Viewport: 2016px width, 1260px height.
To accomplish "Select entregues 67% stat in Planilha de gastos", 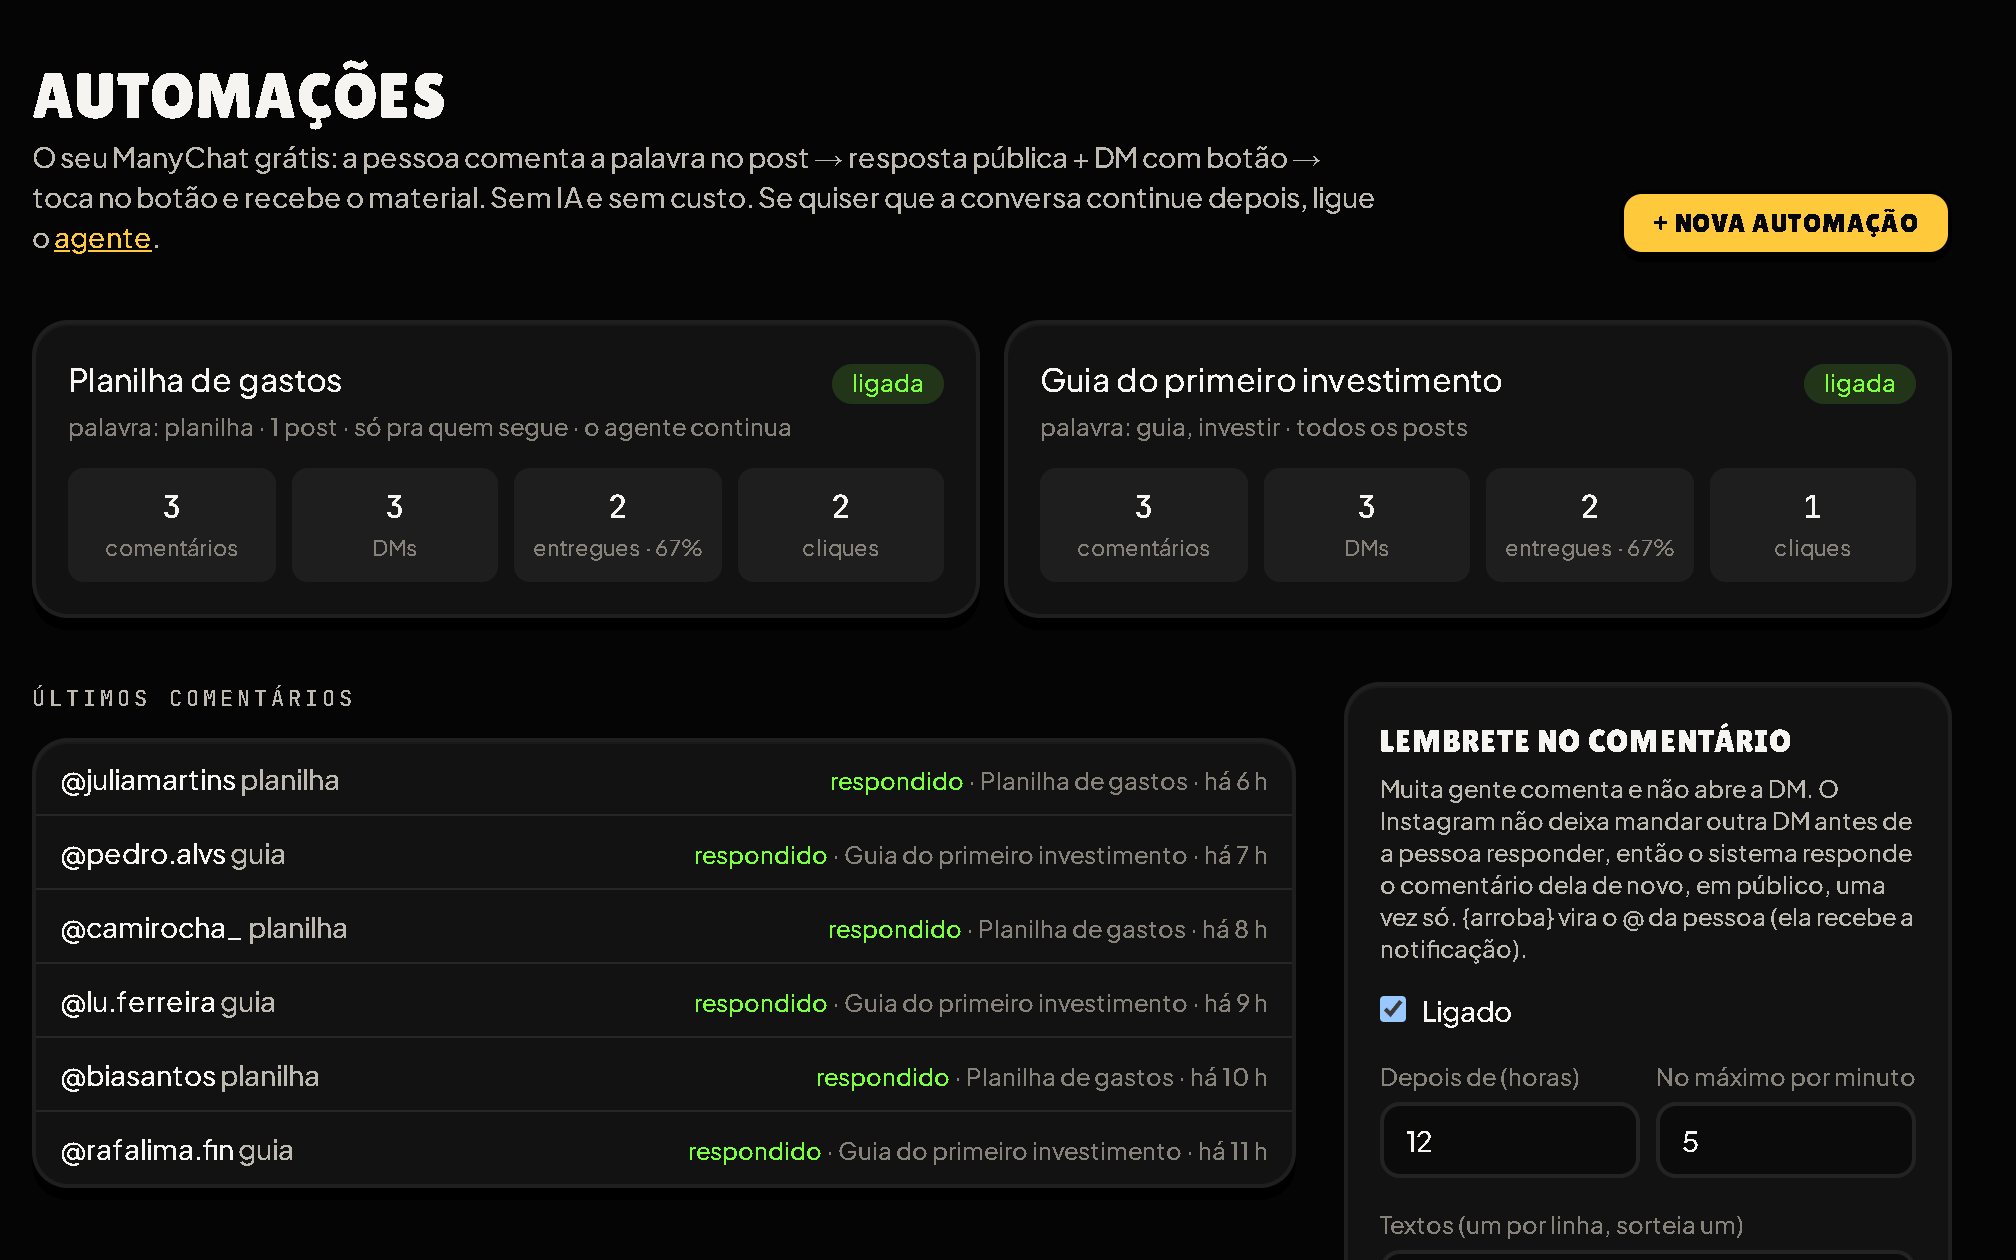I will (x=618, y=525).
